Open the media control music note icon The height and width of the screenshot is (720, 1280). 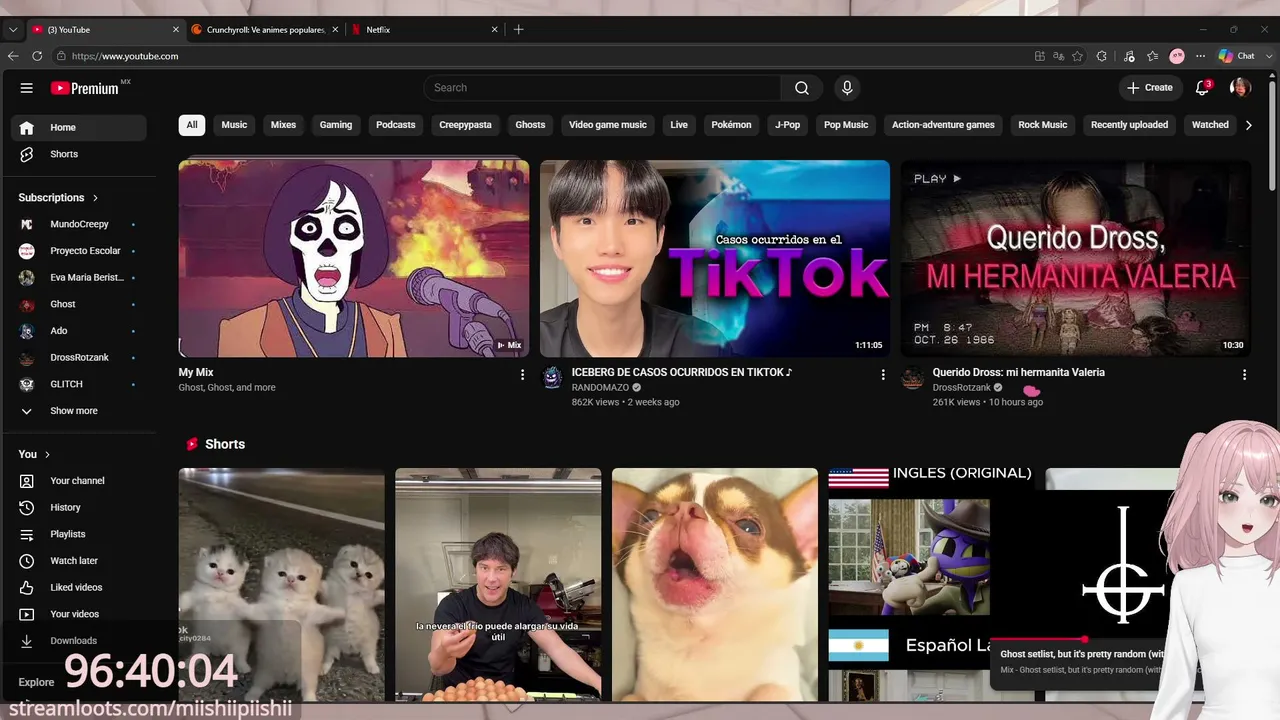(1129, 56)
